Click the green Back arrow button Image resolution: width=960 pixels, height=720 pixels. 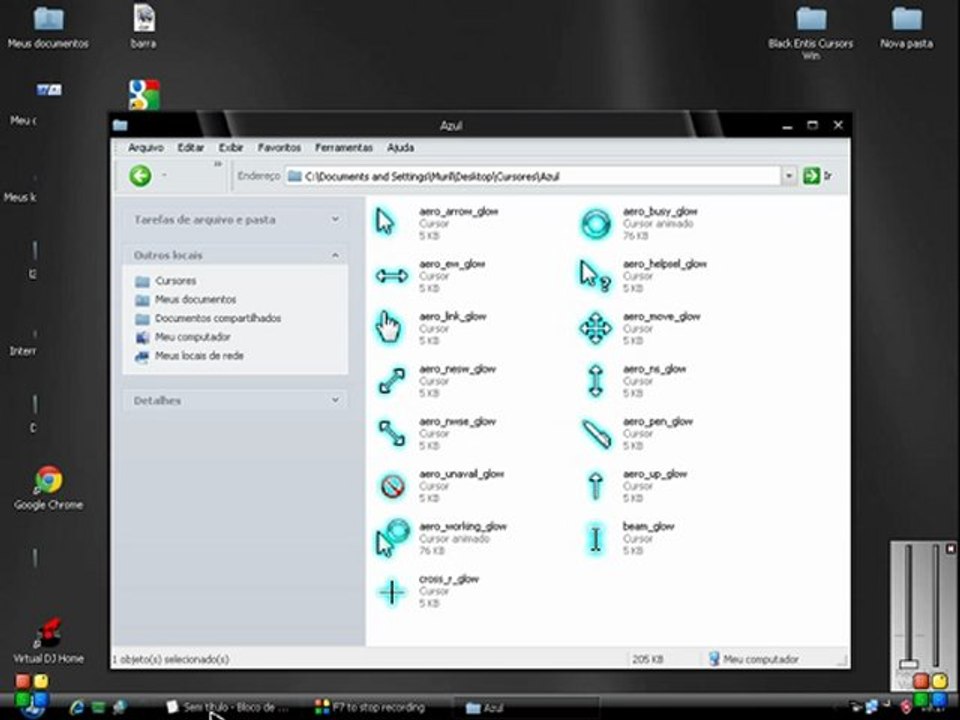(140, 176)
